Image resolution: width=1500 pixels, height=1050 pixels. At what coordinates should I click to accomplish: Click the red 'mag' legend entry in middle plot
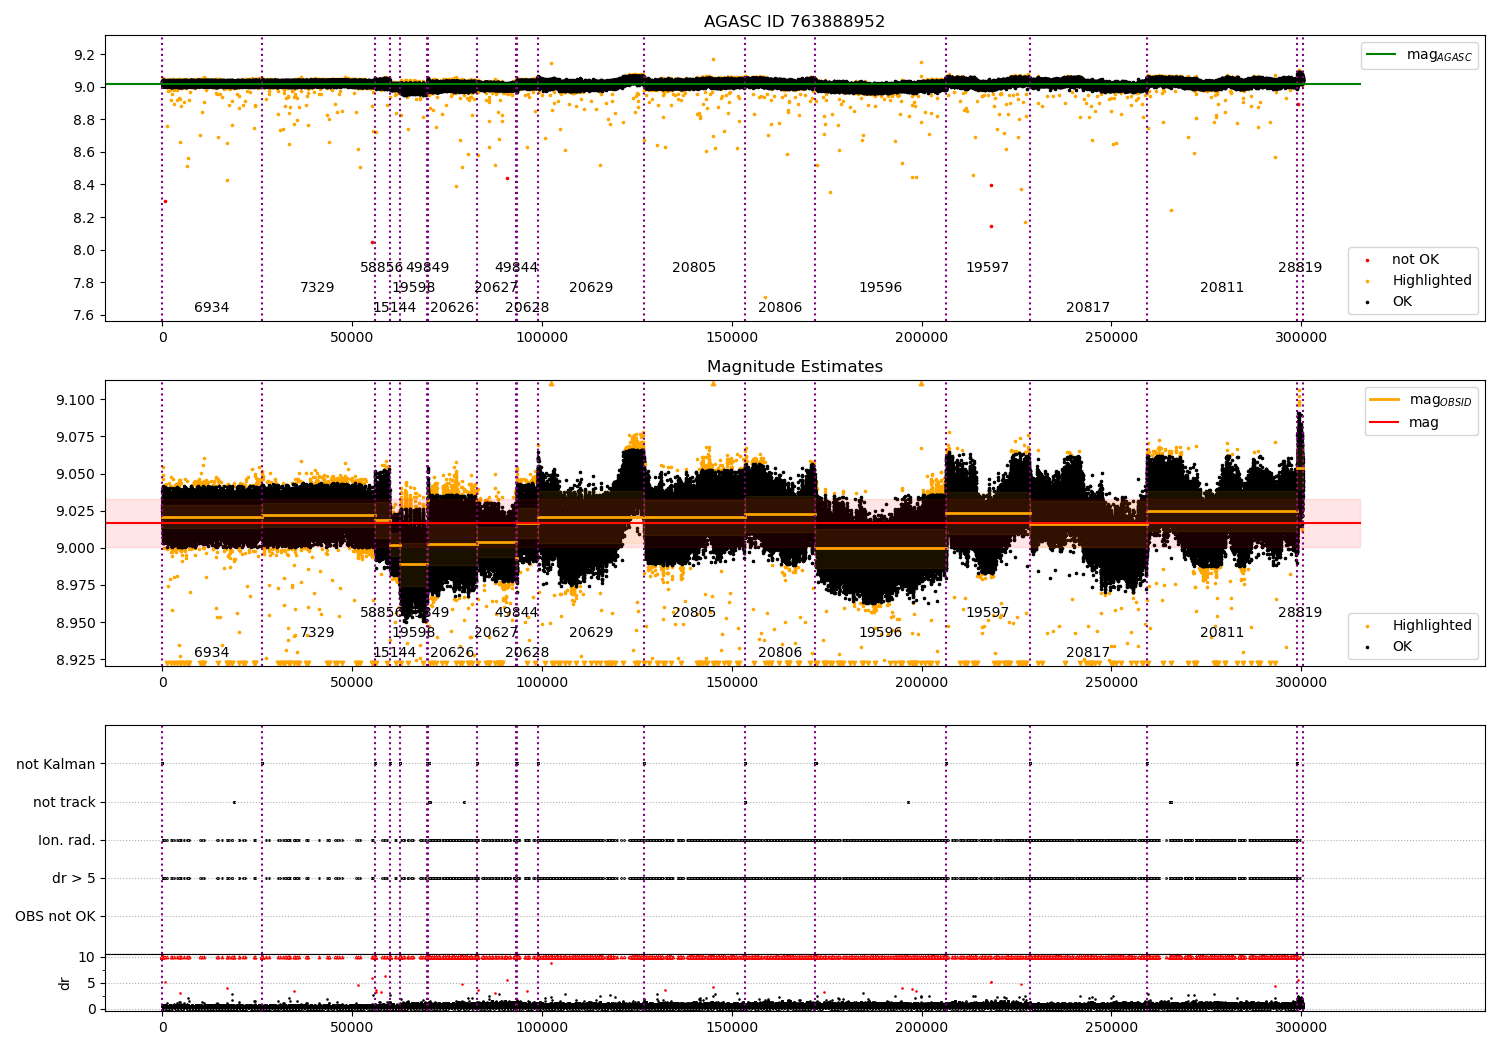(1424, 423)
